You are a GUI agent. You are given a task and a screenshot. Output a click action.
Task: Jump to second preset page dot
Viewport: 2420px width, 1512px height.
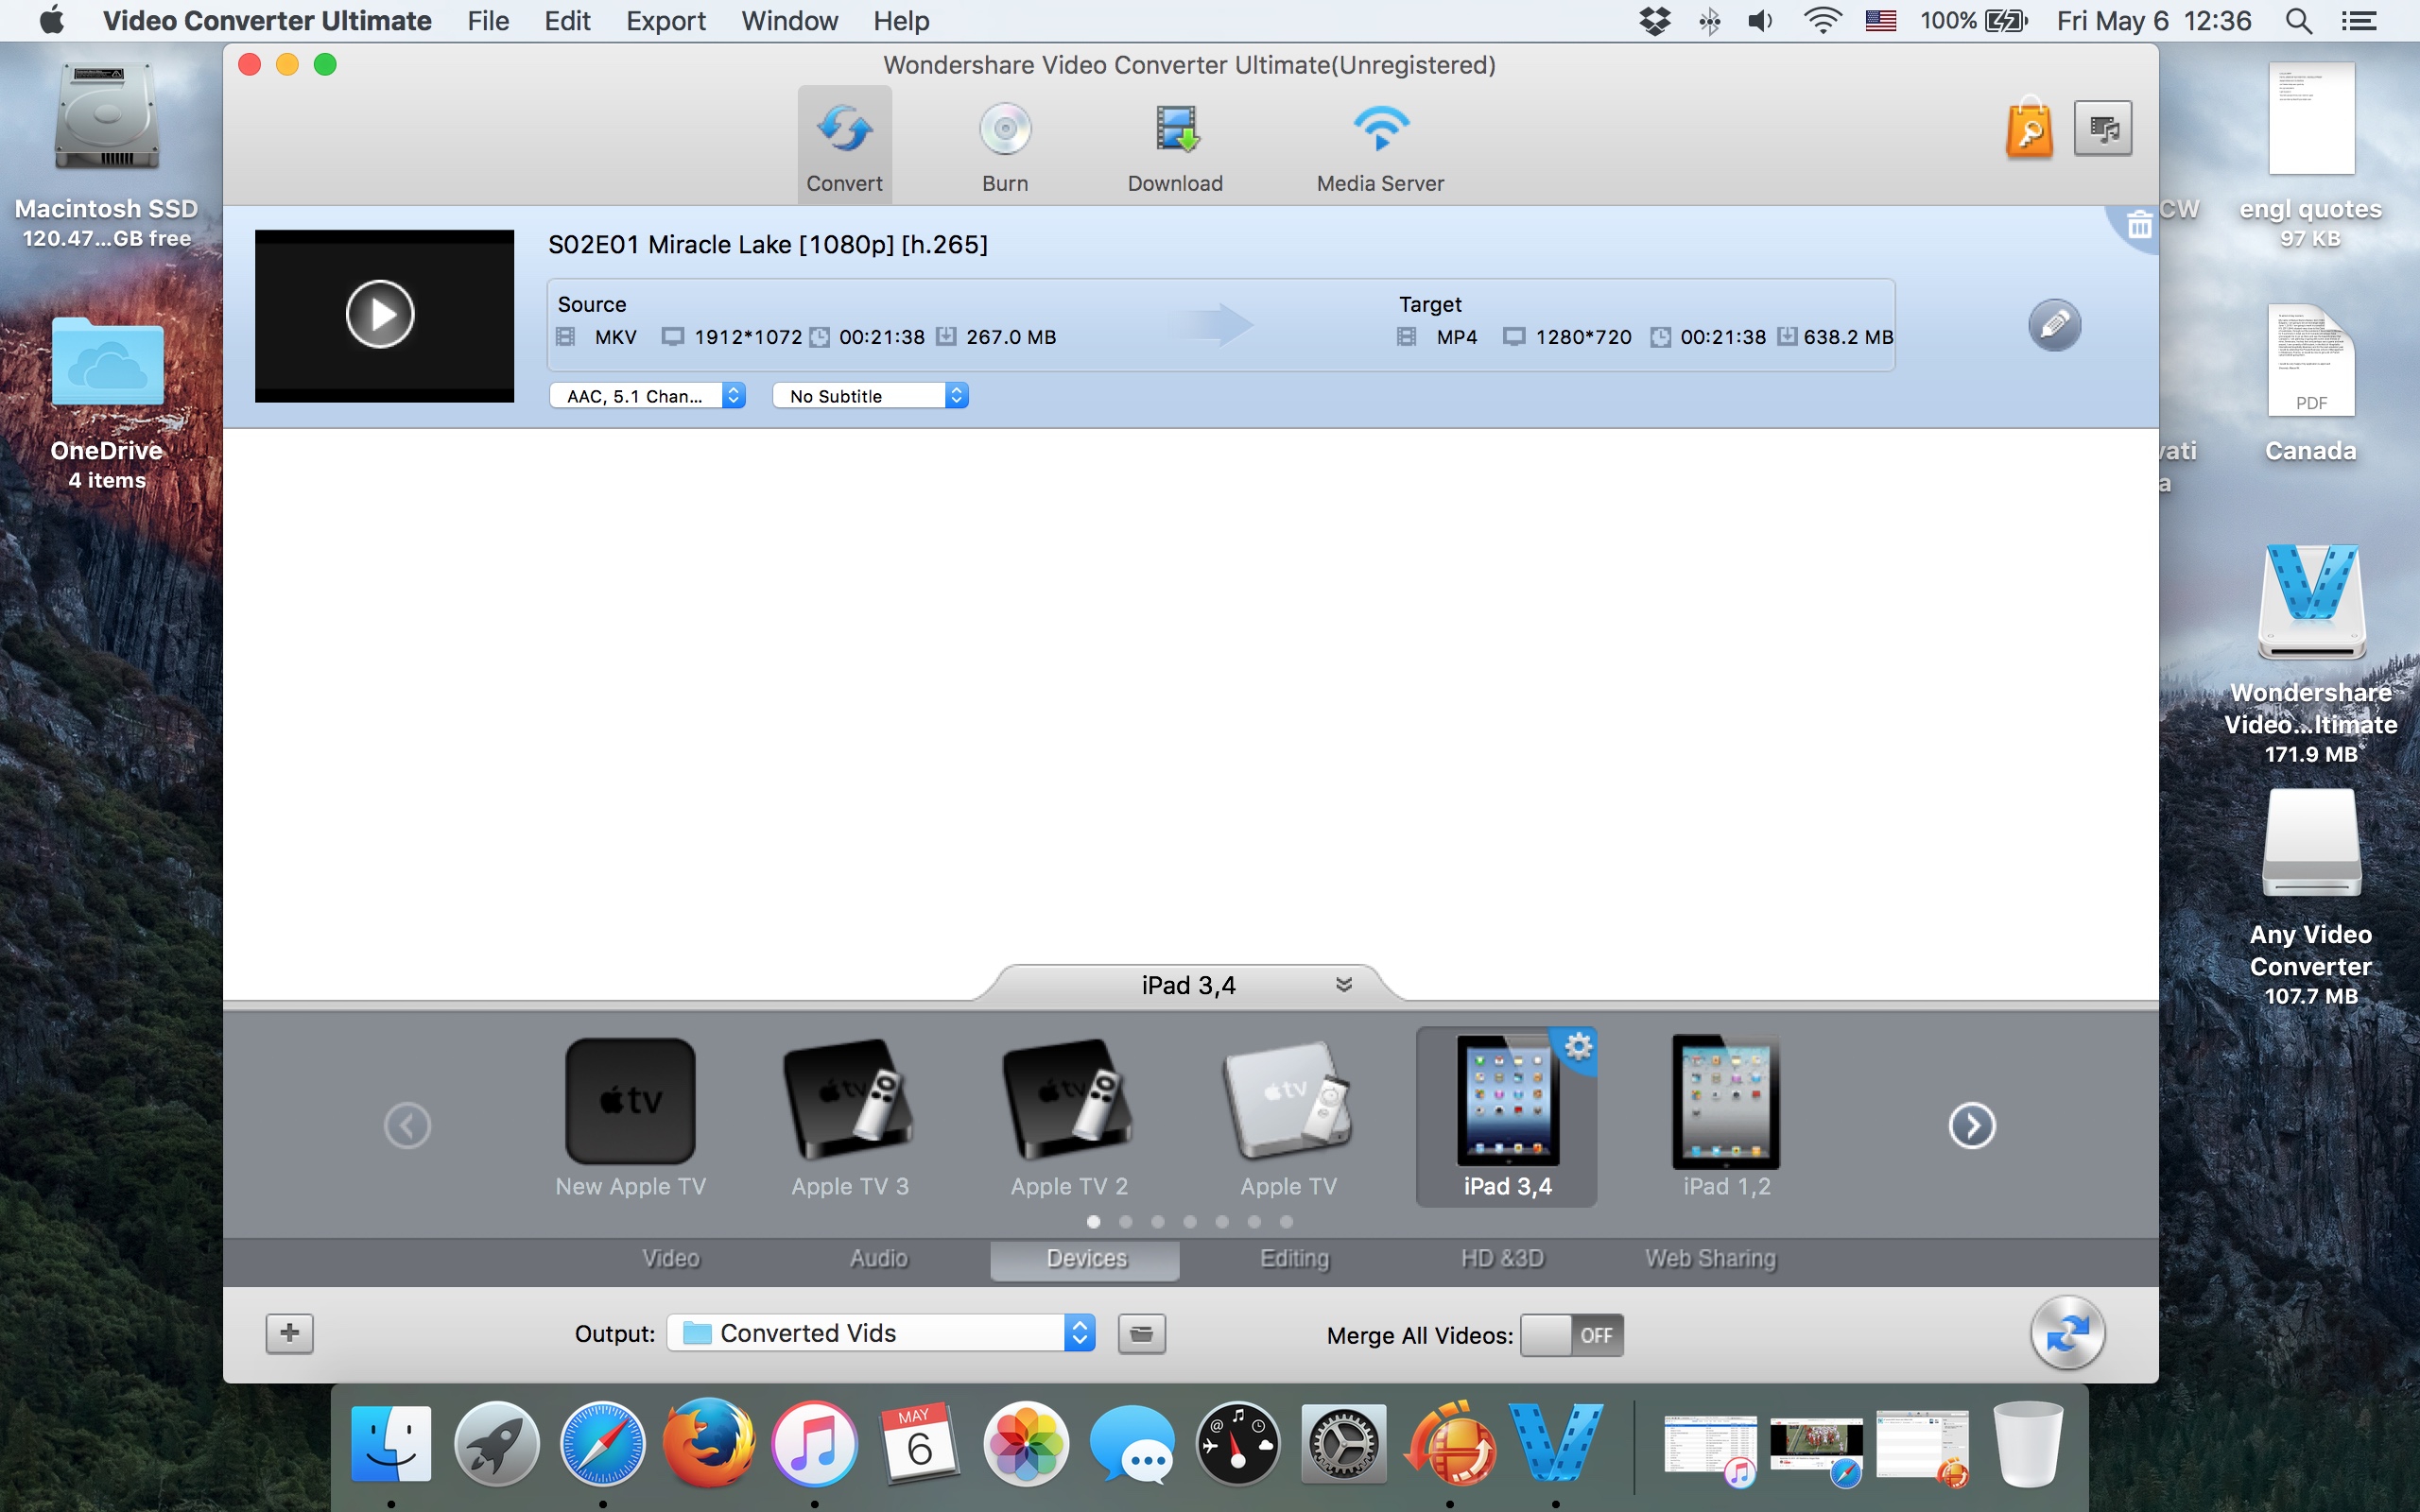coord(1125,1222)
